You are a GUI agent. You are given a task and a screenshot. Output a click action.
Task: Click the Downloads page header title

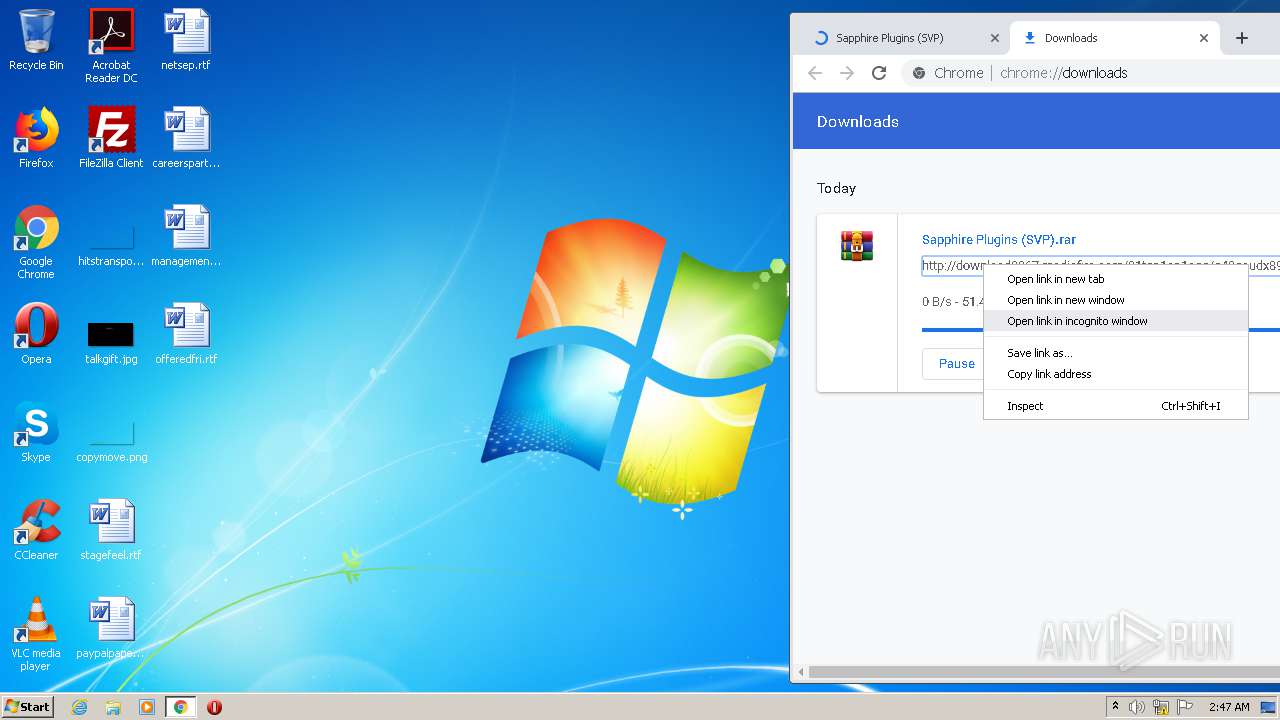[x=858, y=122]
